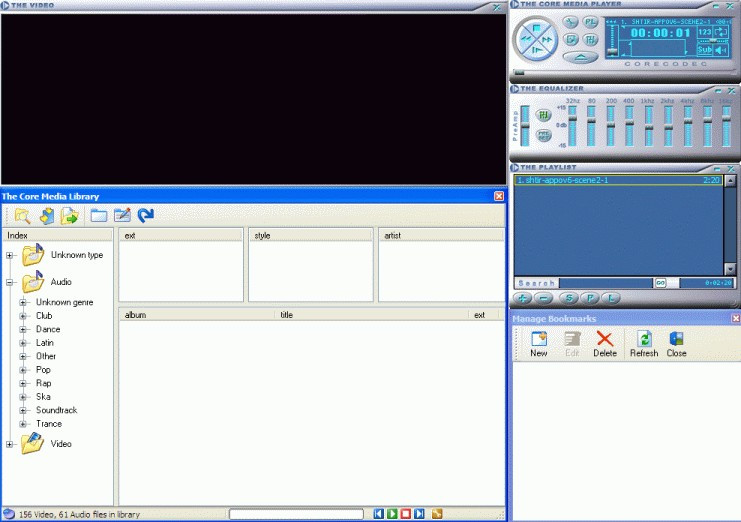The image size is (741, 522).
Task: Click the playlist add (+) button
Action: (x=523, y=298)
